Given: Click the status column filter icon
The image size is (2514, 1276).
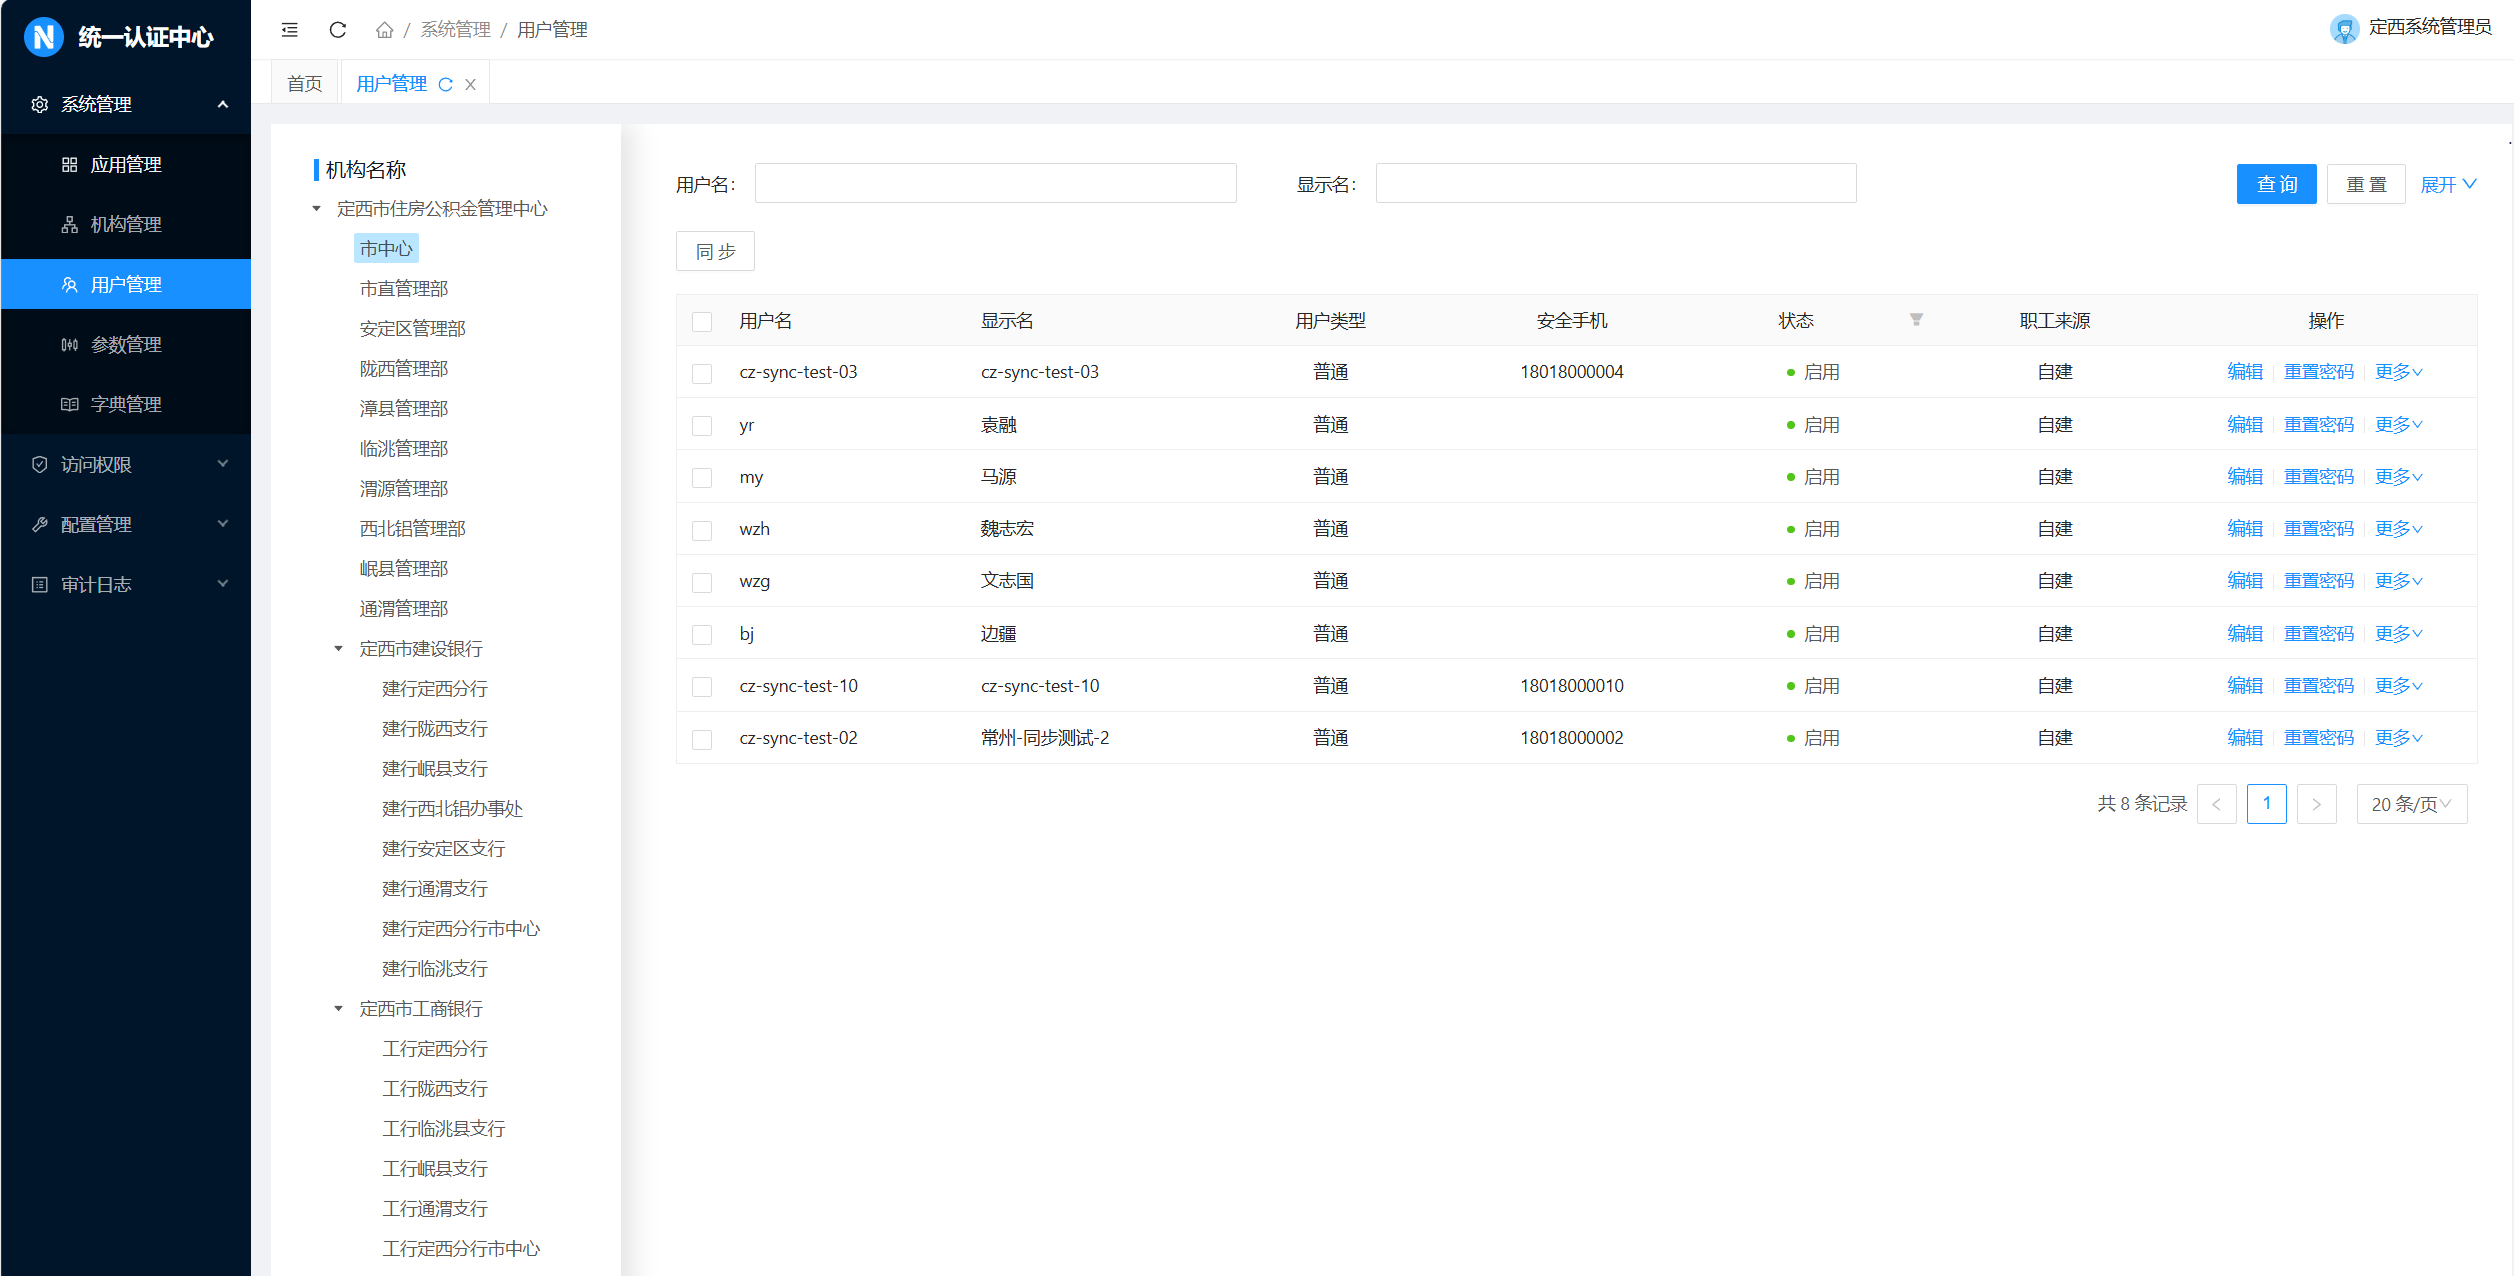Looking at the screenshot, I should click(1915, 320).
